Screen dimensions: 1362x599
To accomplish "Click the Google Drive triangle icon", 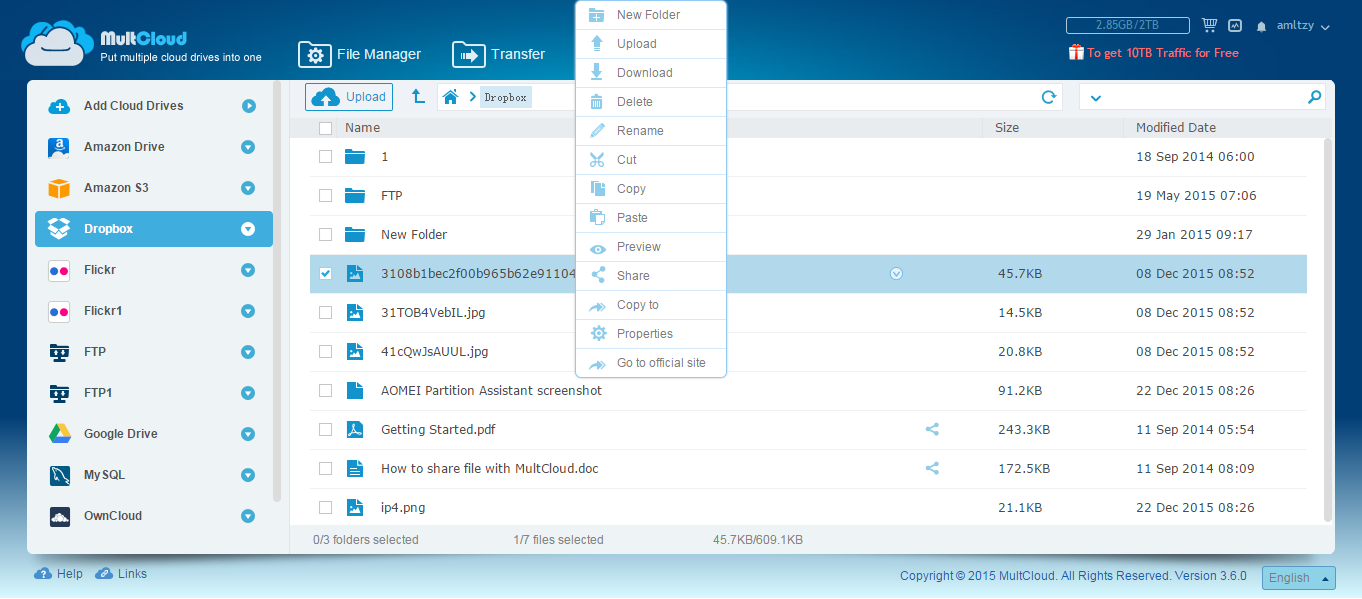I will [x=59, y=434].
